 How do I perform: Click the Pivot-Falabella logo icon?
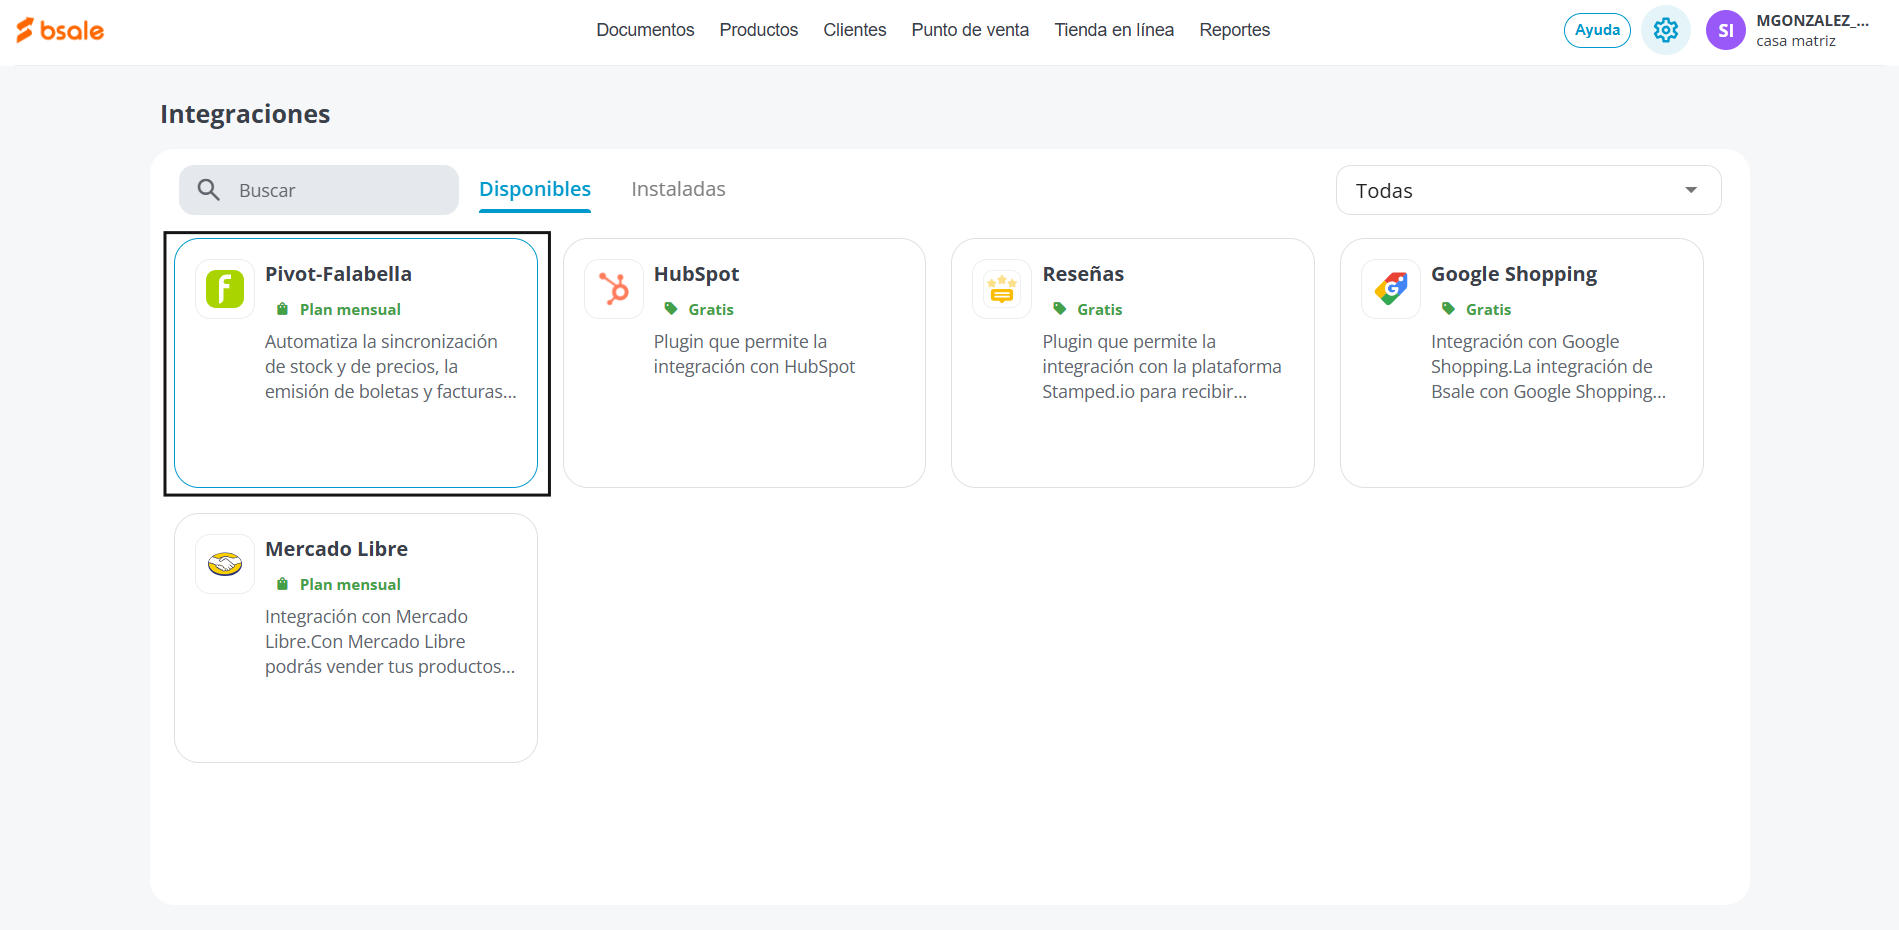coord(225,289)
